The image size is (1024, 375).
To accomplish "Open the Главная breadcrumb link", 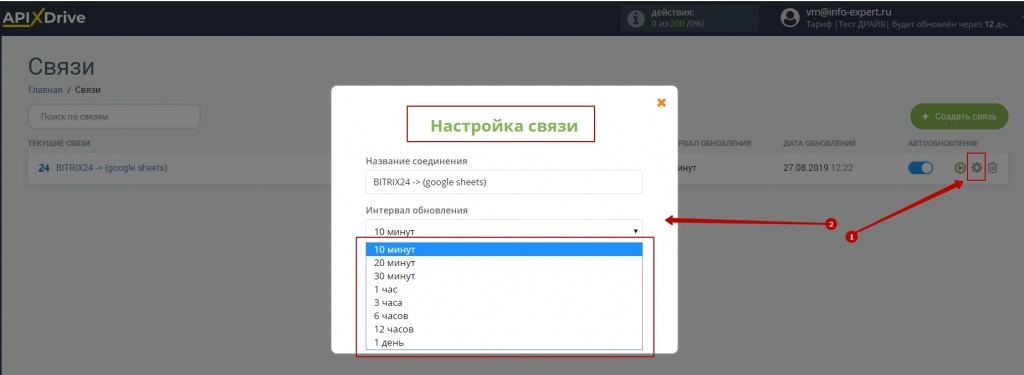I will tap(45, 90).
